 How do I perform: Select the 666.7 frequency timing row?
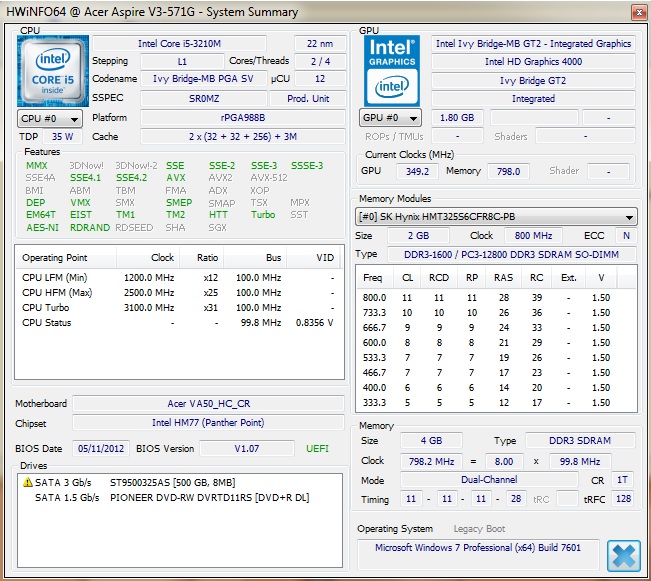(496, 328)
